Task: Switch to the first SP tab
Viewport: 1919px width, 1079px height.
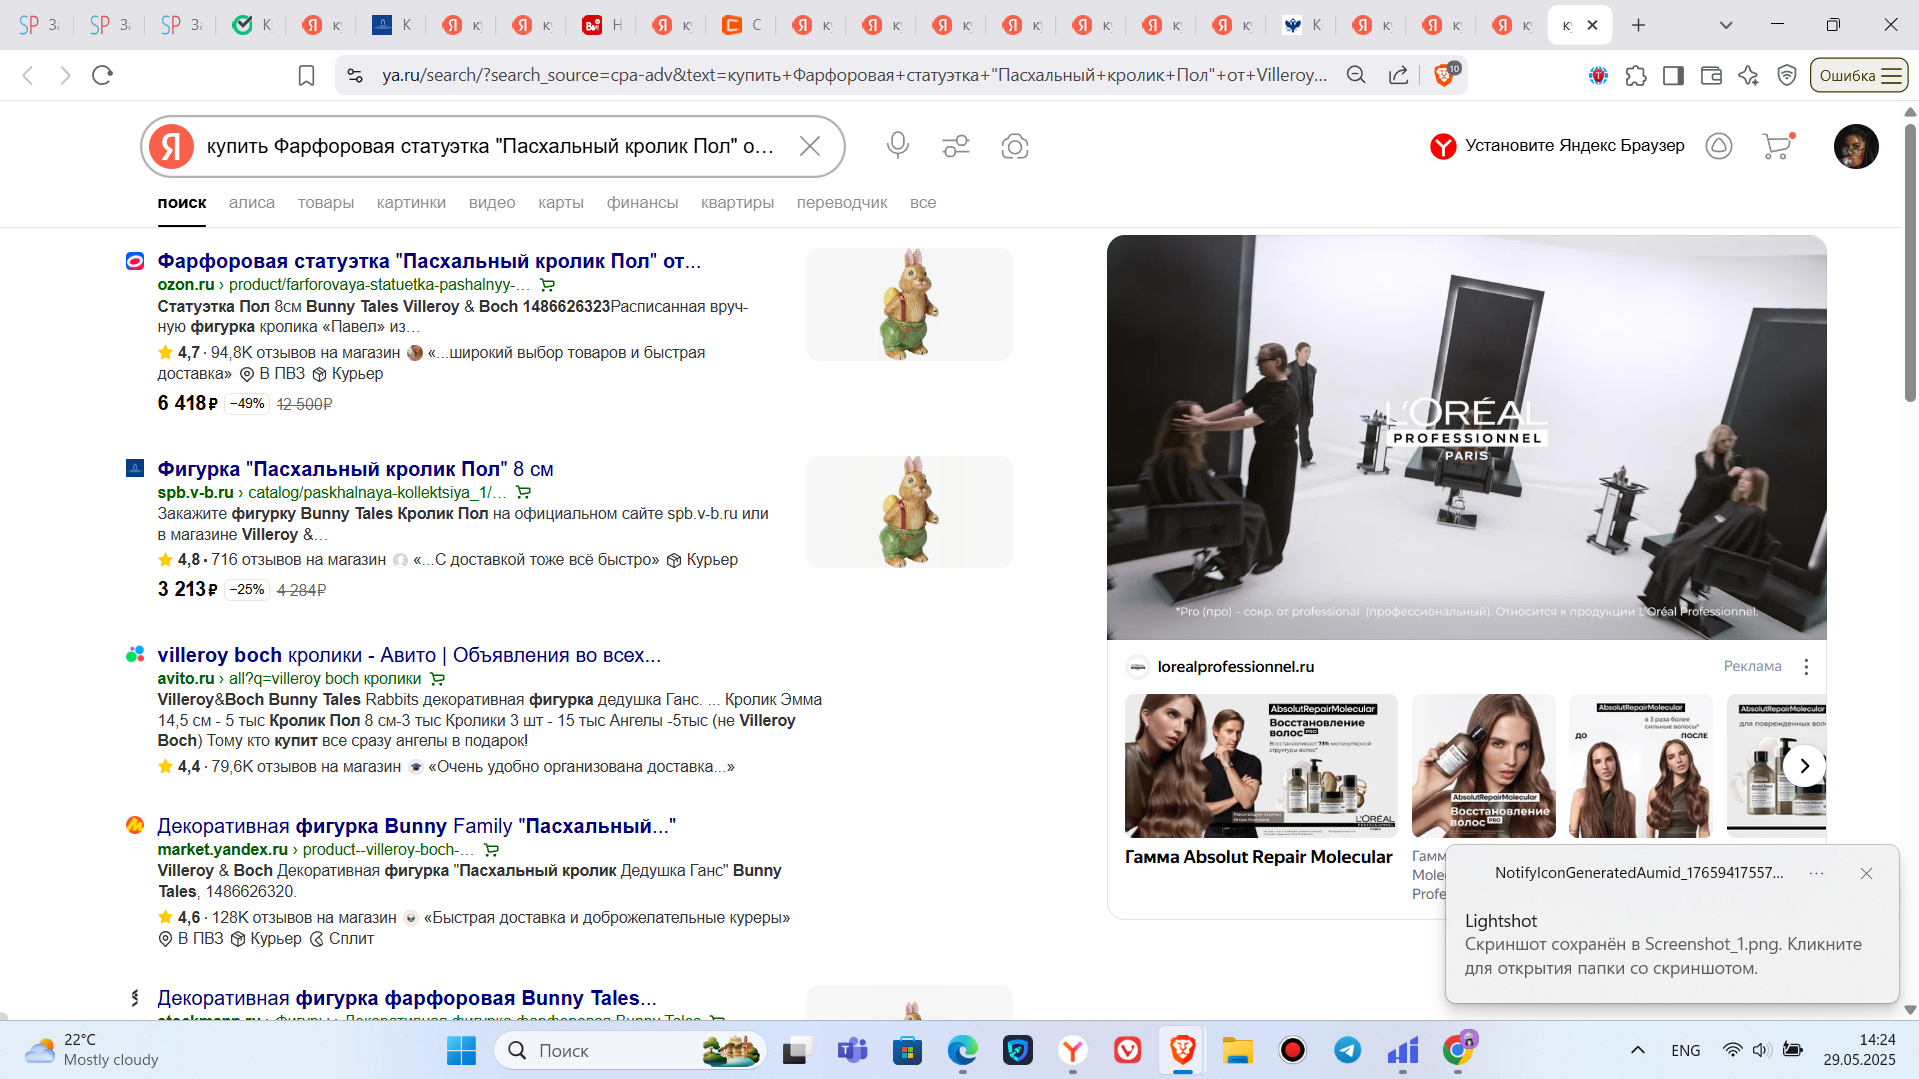Action: coord(38,25)
